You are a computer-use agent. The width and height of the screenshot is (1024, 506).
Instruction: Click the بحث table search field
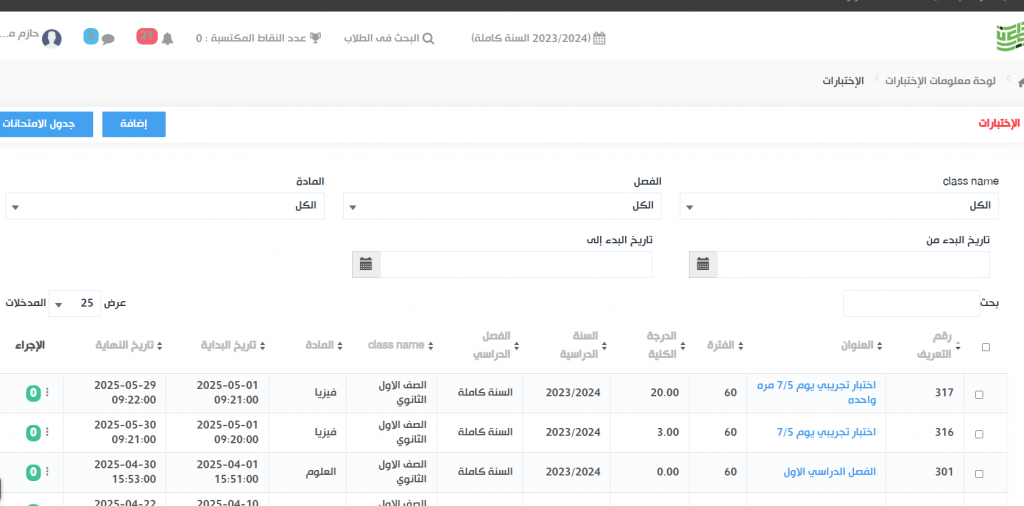911,303
